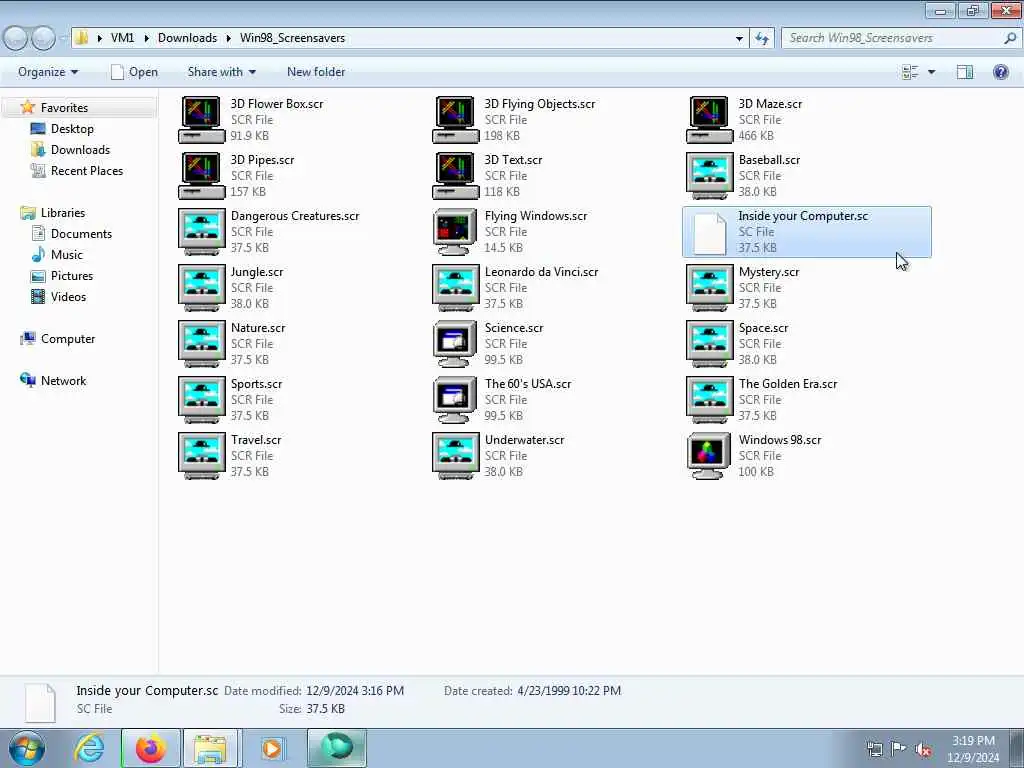Go to Downloads in the address breadcrumb
This screenshot has height=768, width=1024.
187,38
